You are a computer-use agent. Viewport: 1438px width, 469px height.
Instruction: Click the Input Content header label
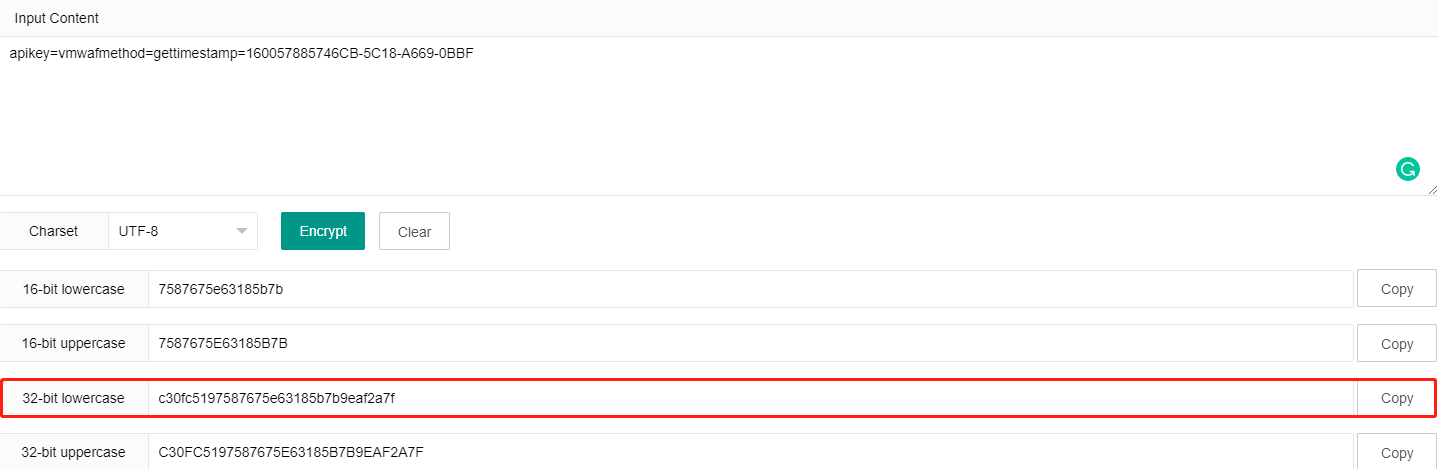coord(57,18)
